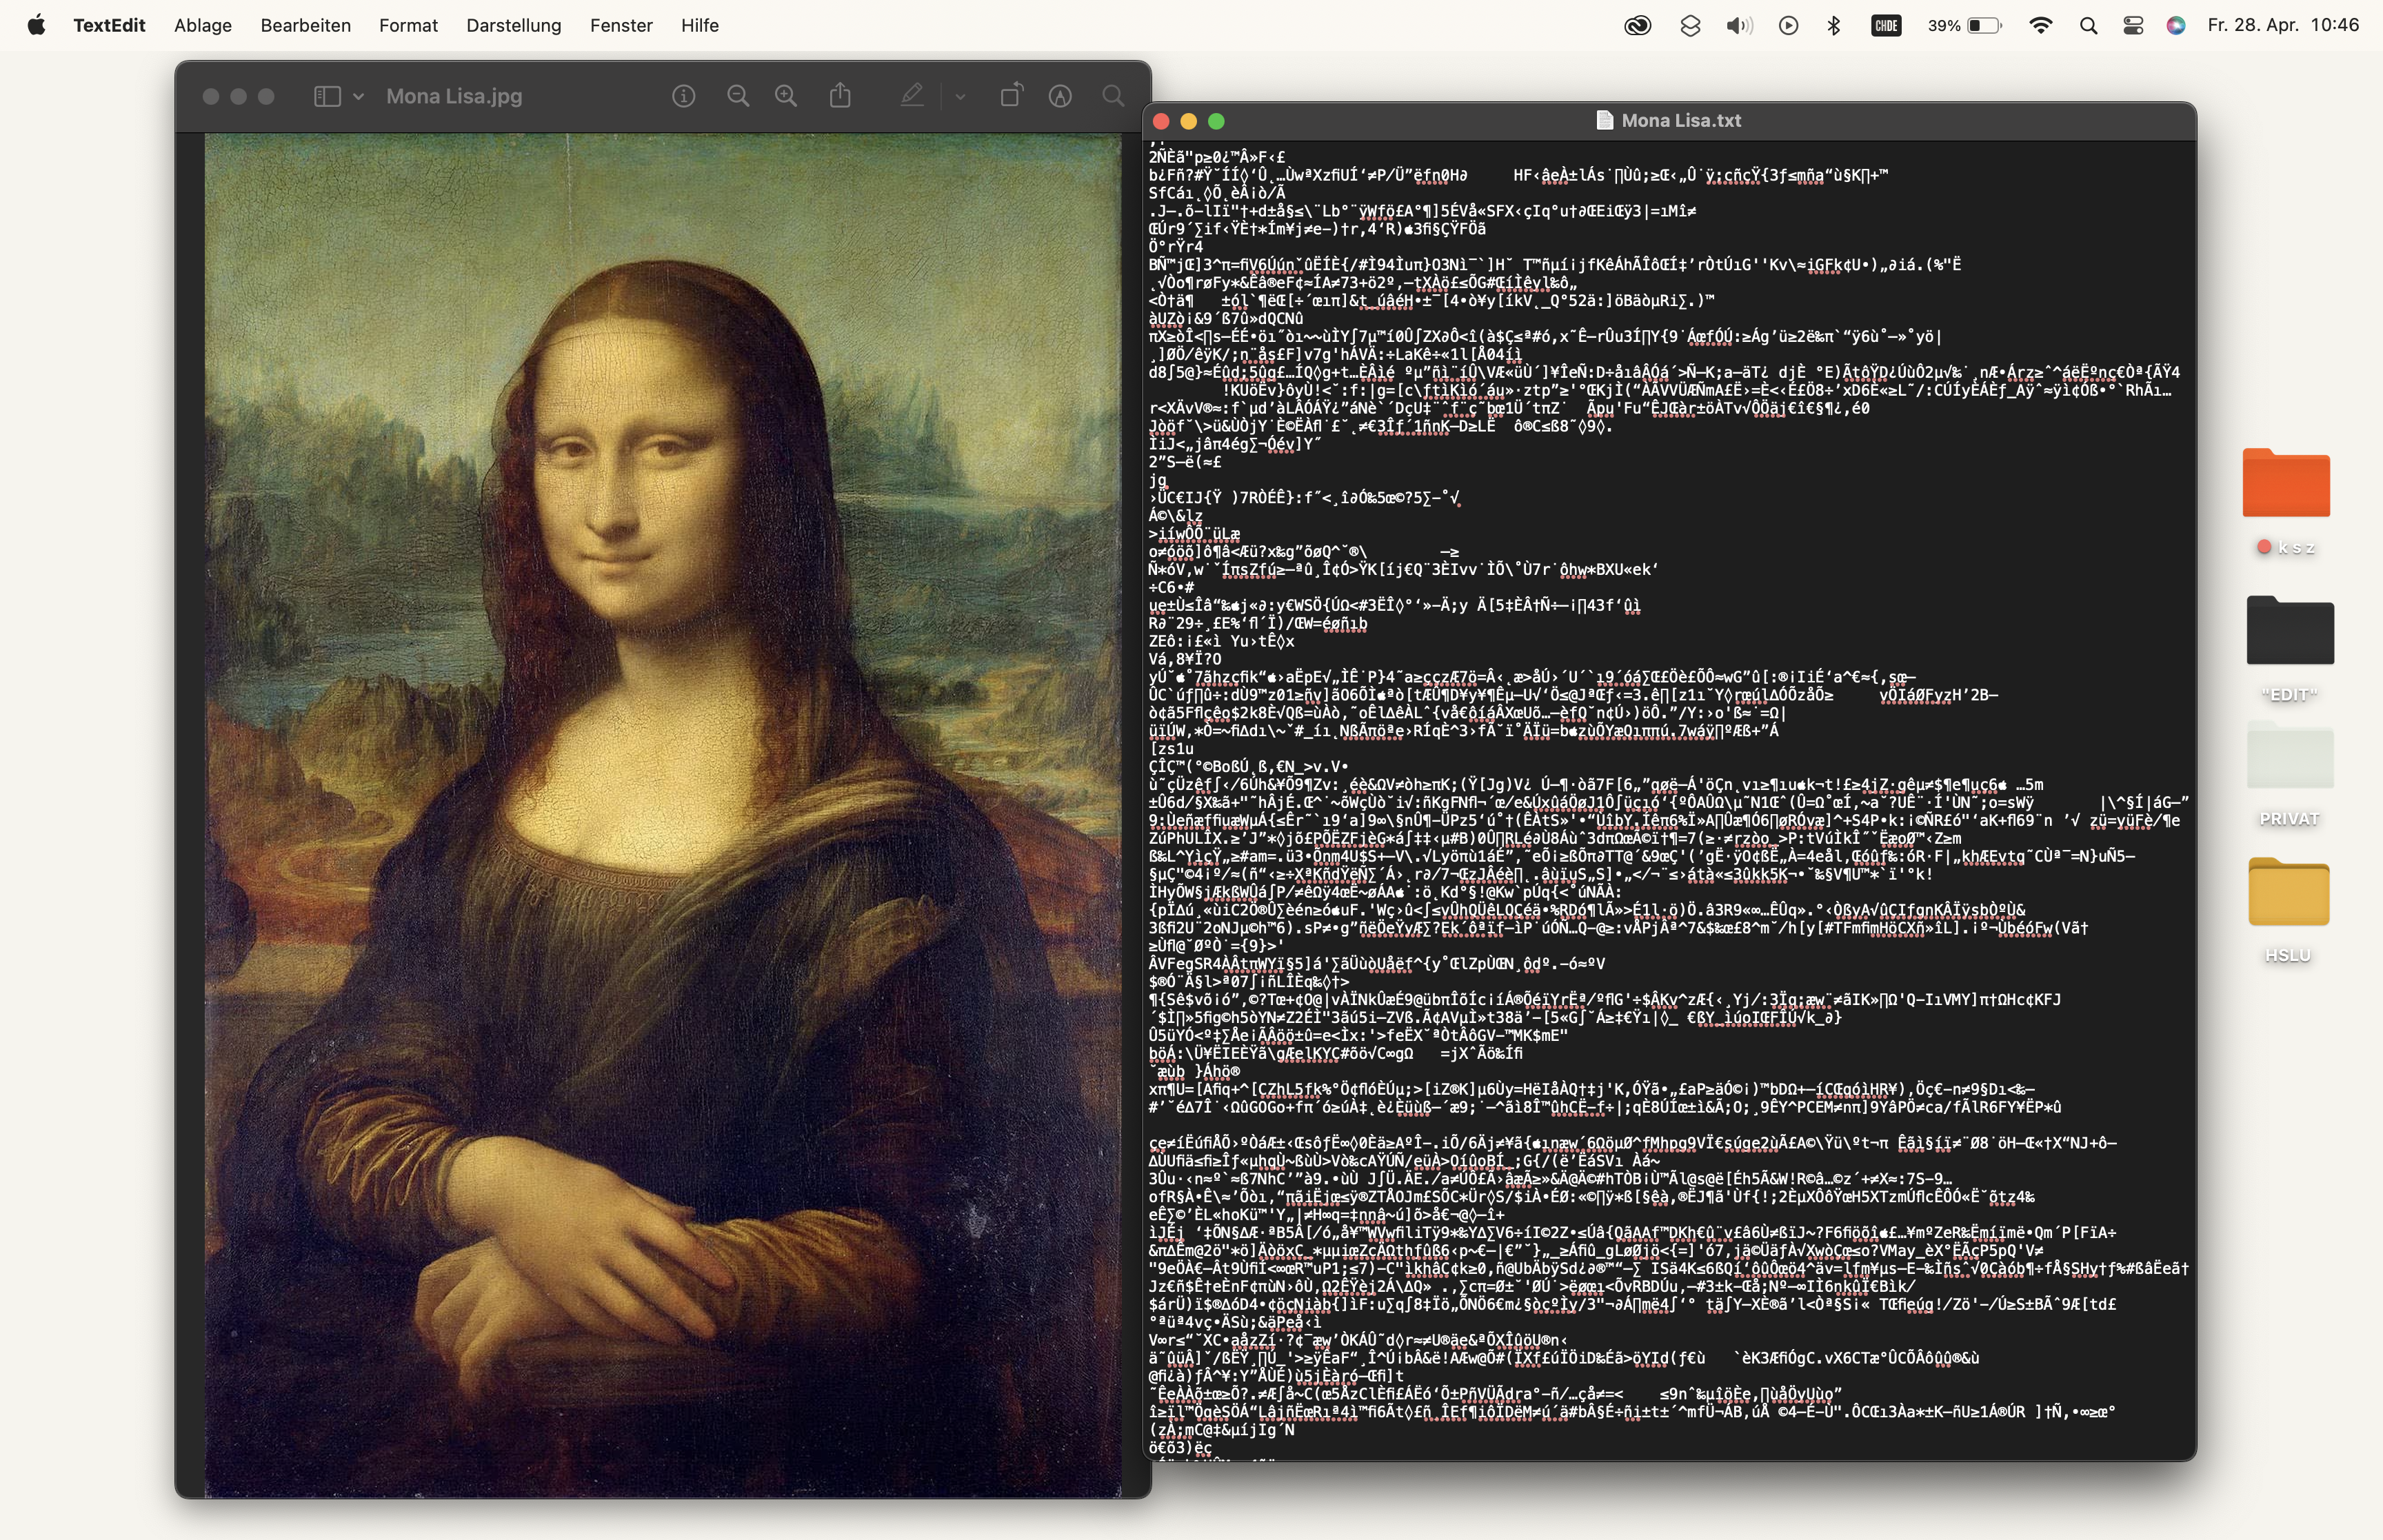Expand the sidebar view options chevron
Image resolution: width=2383 pixels, height=1540 pixels.
click(x=358, y=97)
